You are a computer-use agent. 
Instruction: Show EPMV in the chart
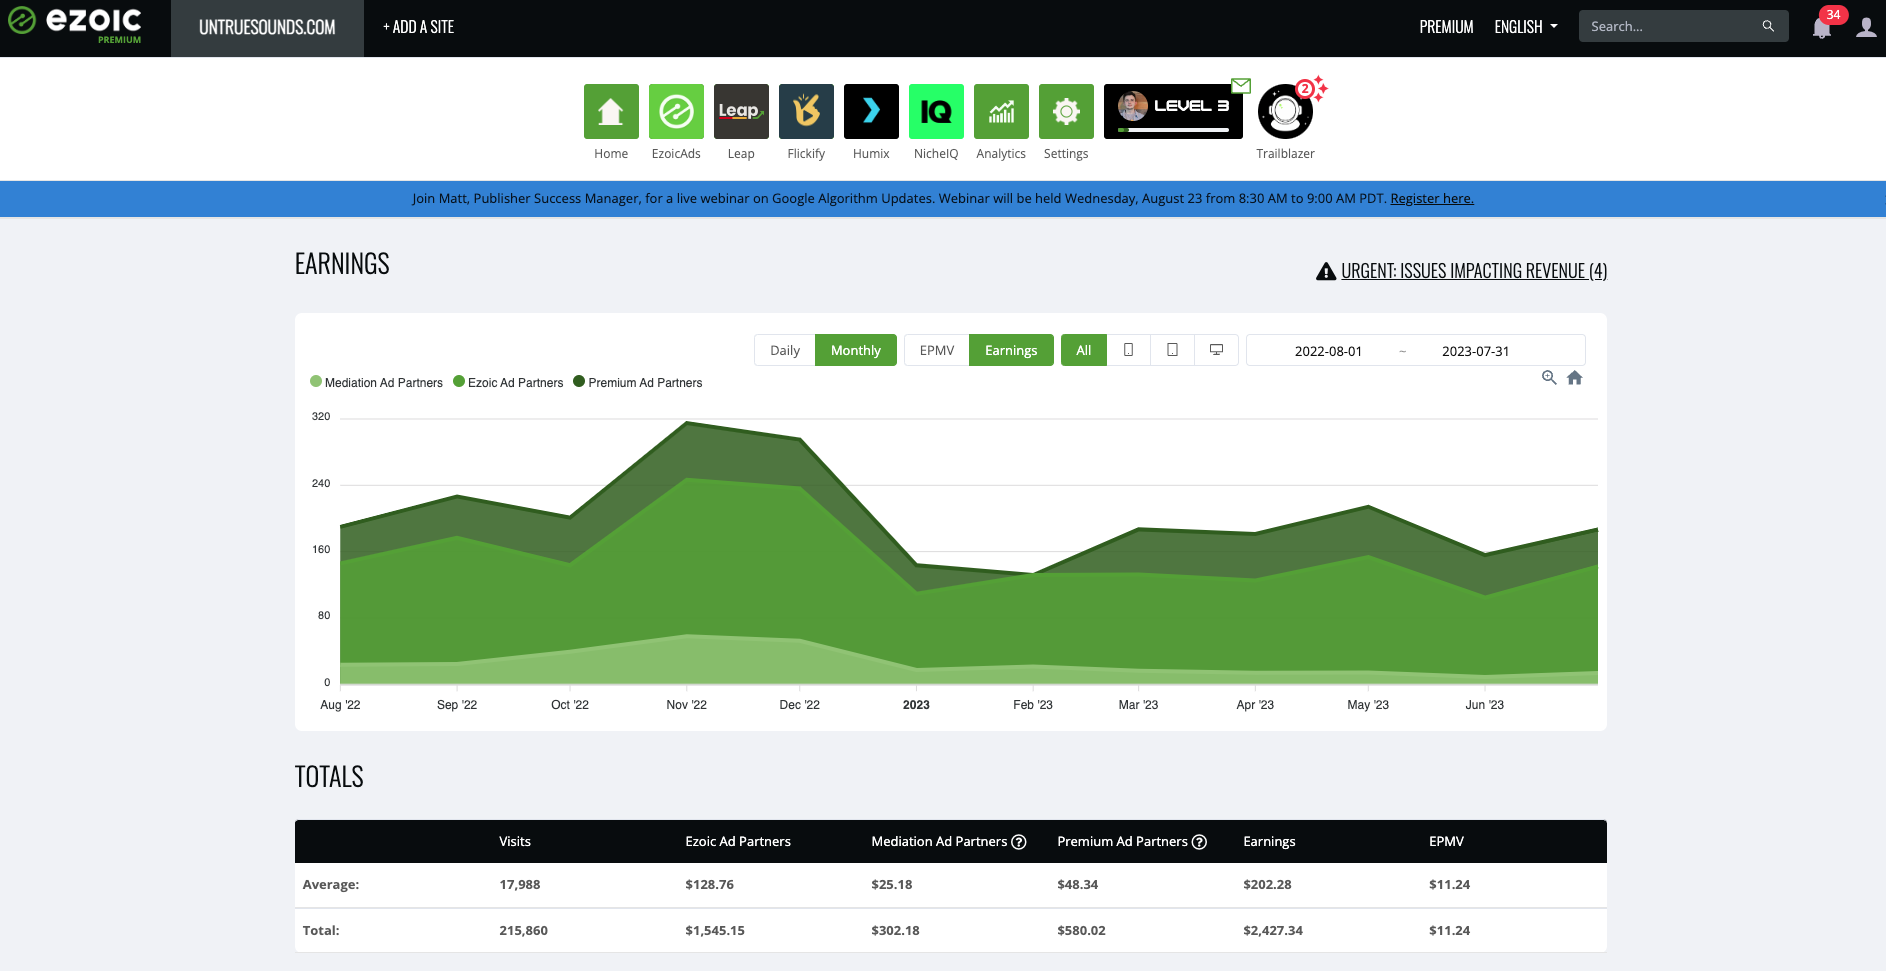point(937,350)
